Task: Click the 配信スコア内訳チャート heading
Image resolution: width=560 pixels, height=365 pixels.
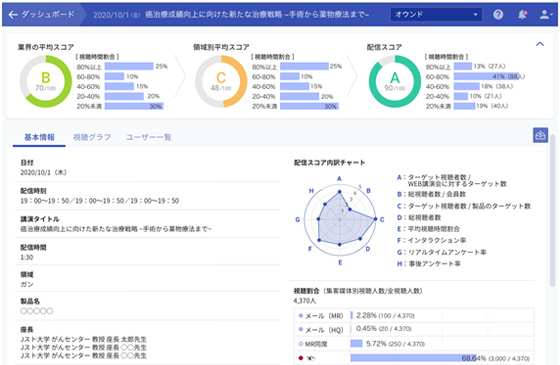Action: 329,163
